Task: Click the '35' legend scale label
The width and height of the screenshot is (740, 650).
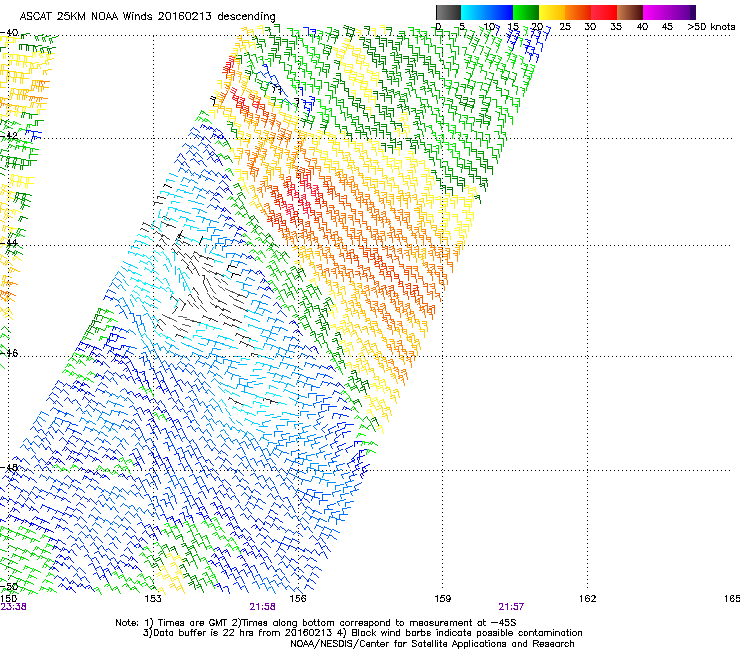Action: pyautogui.click(x=616, y=26)
